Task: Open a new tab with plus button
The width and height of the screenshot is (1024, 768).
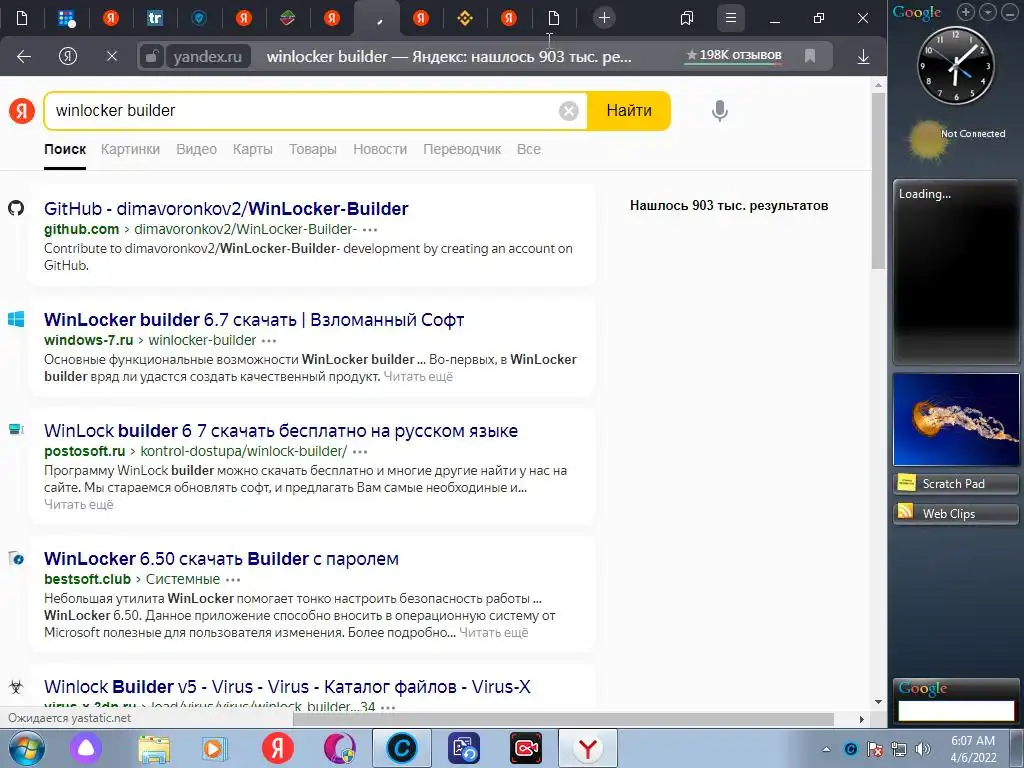Action: click(x=604, y=18)
